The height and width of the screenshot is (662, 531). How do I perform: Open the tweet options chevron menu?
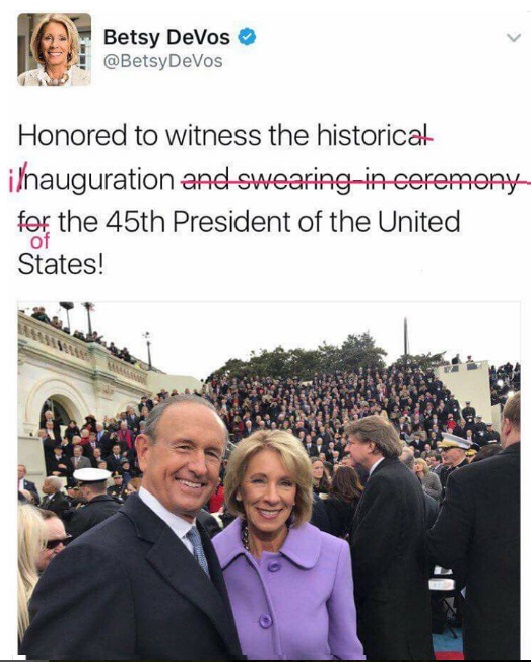(513, 38)
